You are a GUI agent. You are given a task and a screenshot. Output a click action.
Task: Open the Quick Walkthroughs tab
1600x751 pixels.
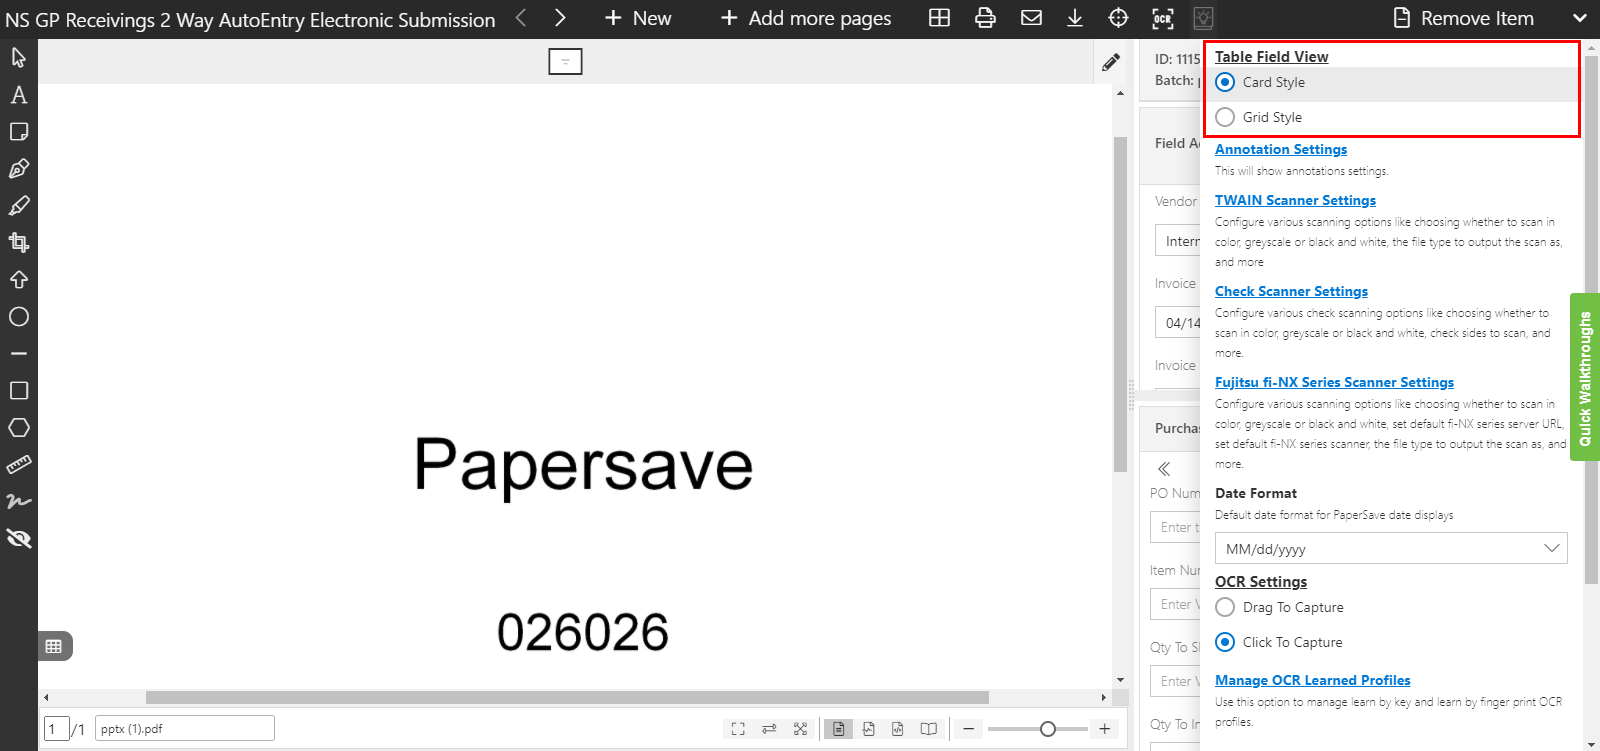tap(1585, 377)
